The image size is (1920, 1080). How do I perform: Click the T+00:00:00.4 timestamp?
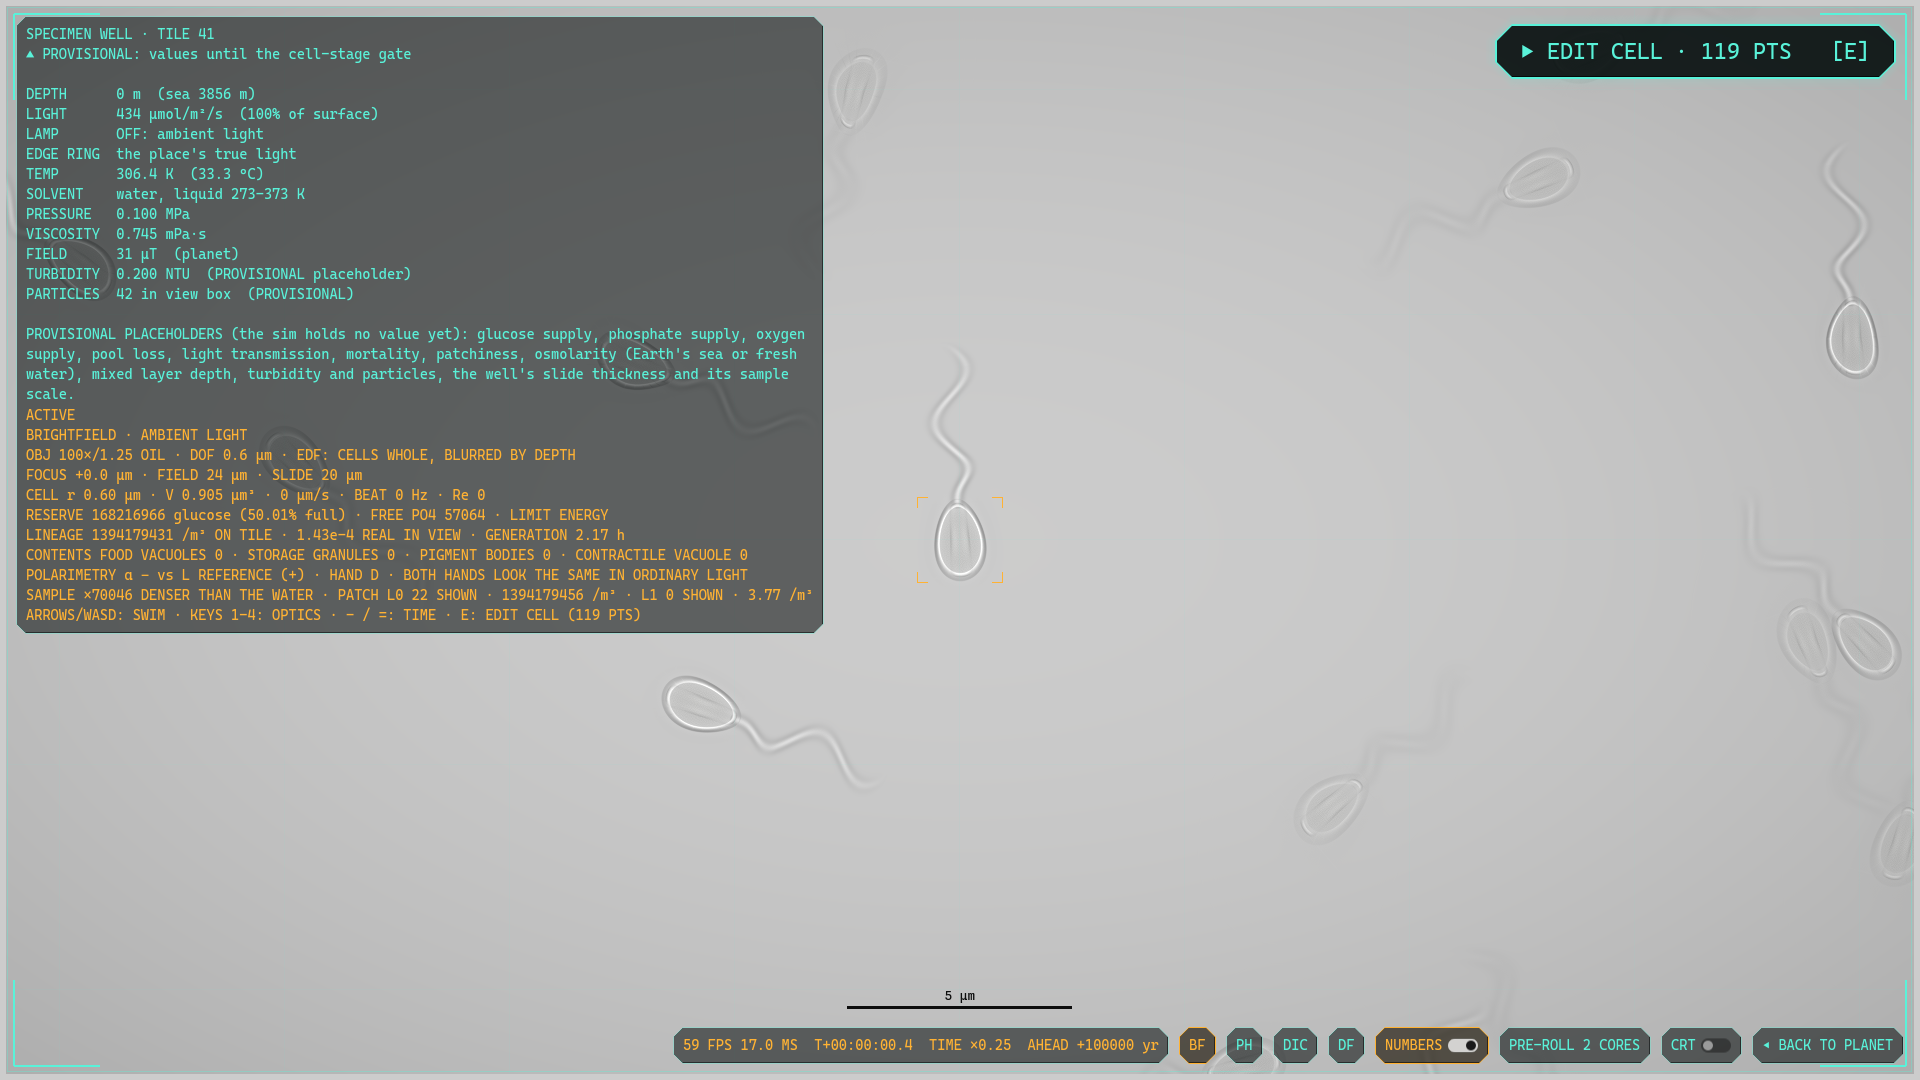(863, 1045)
